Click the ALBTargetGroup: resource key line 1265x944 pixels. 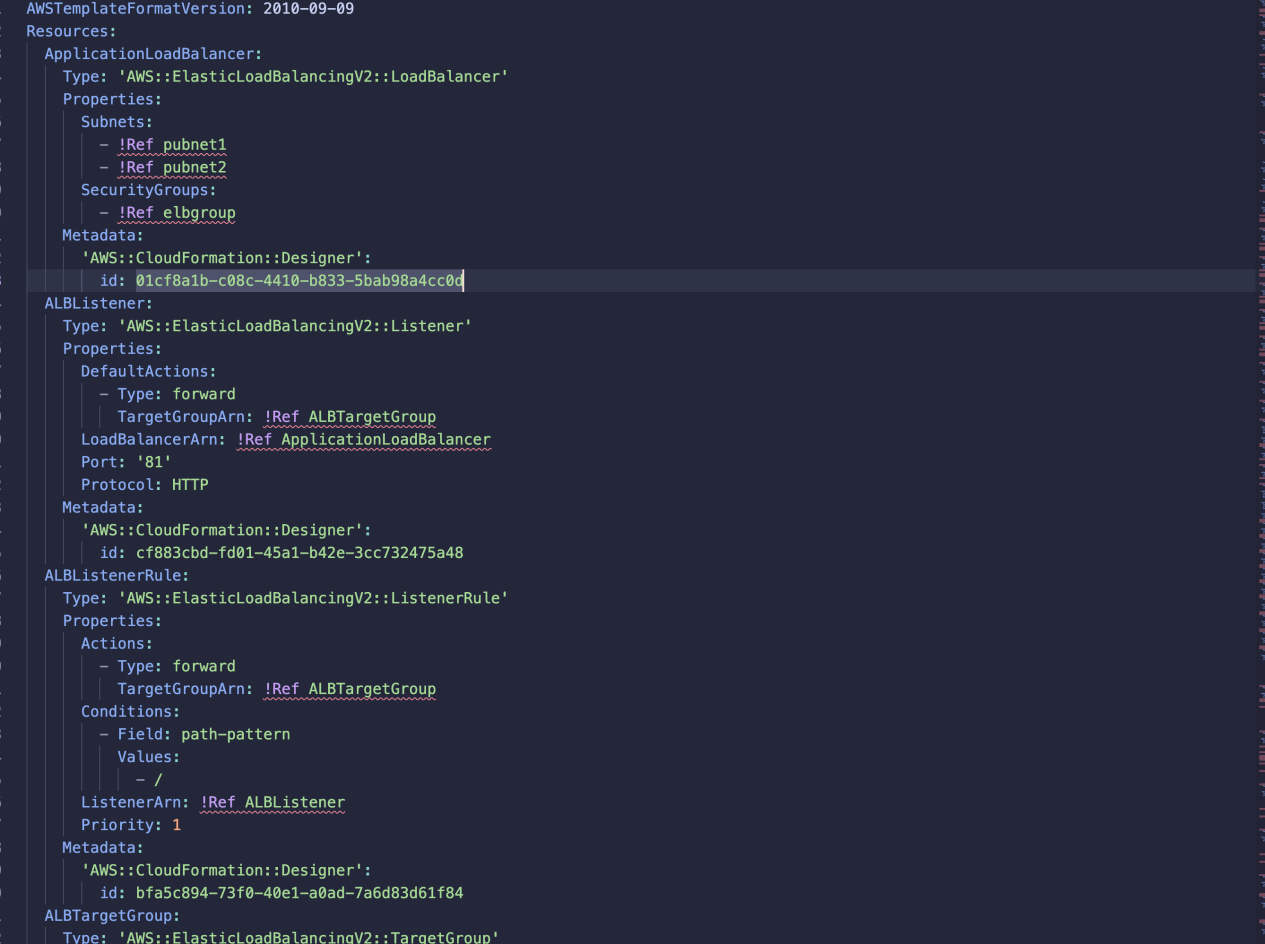tap(112, 915)
